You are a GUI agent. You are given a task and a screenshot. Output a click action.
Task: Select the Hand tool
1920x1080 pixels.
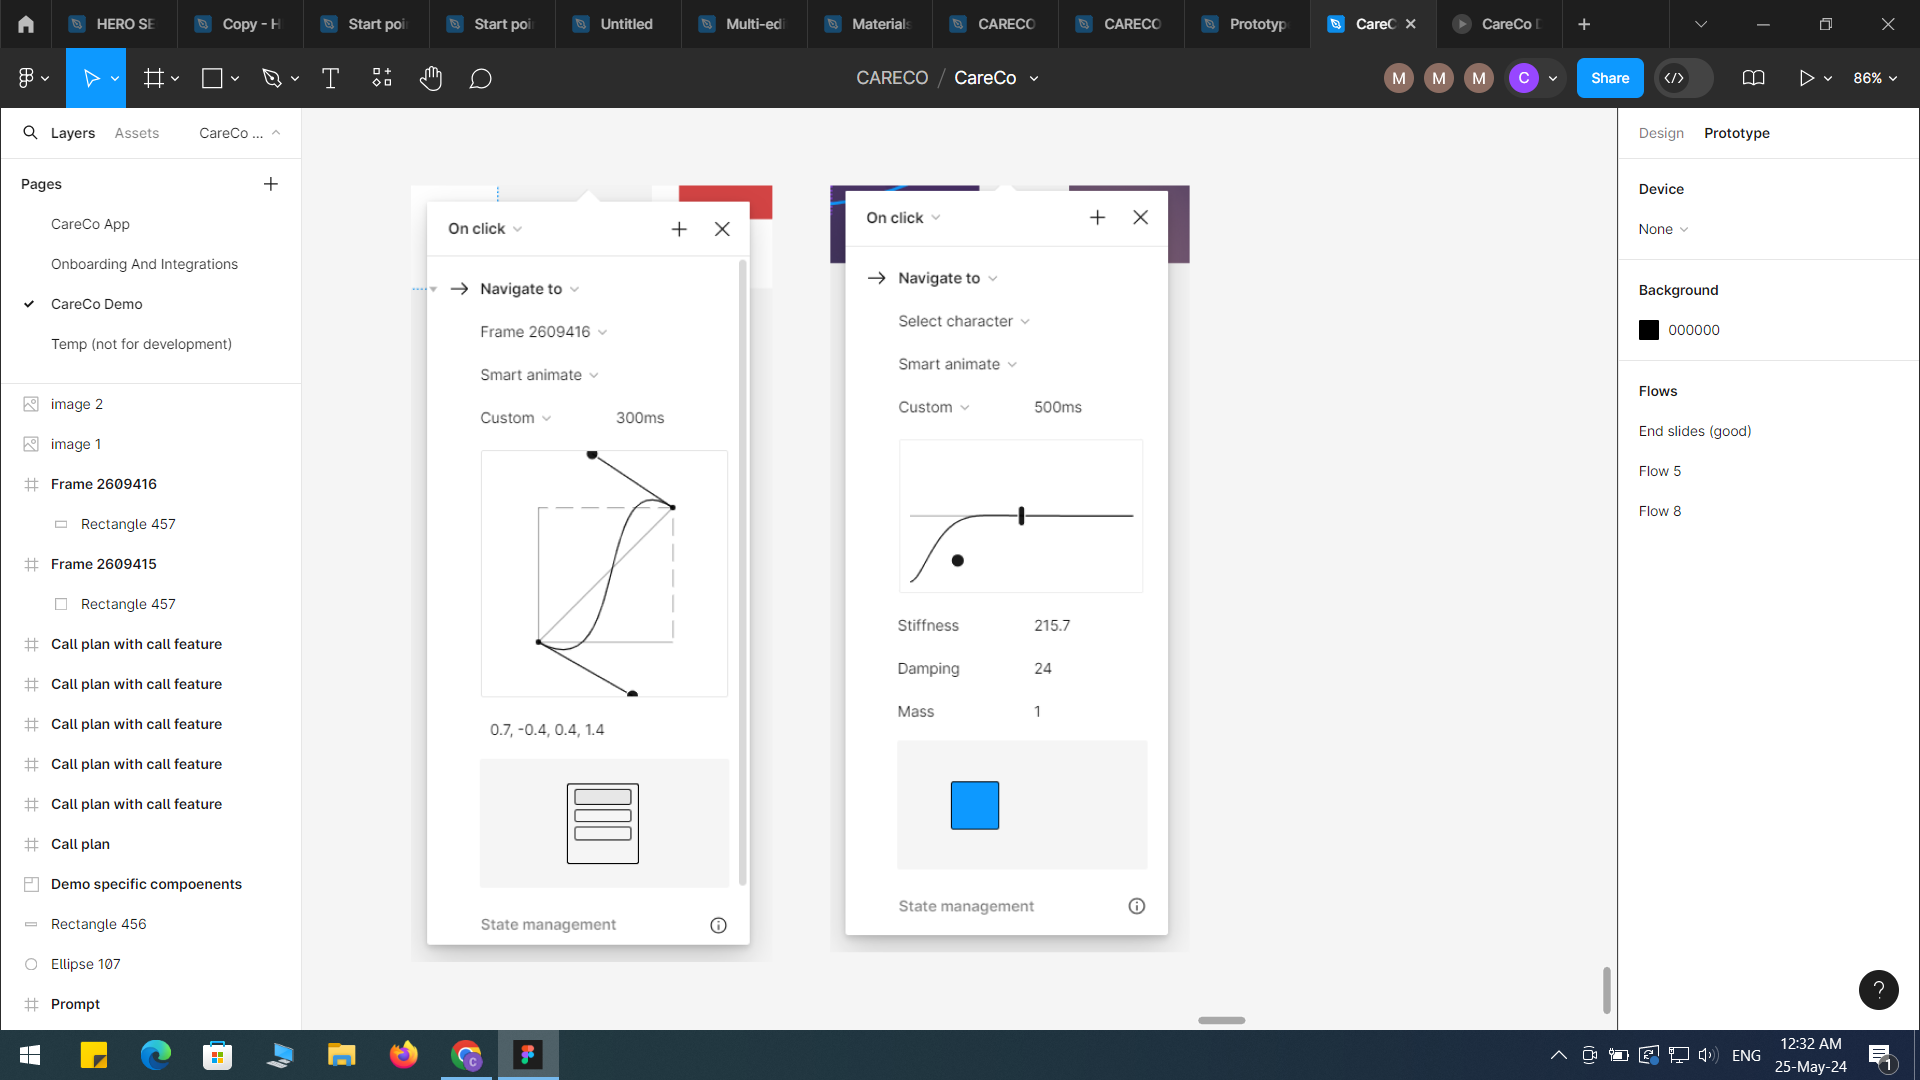(431, 78)
